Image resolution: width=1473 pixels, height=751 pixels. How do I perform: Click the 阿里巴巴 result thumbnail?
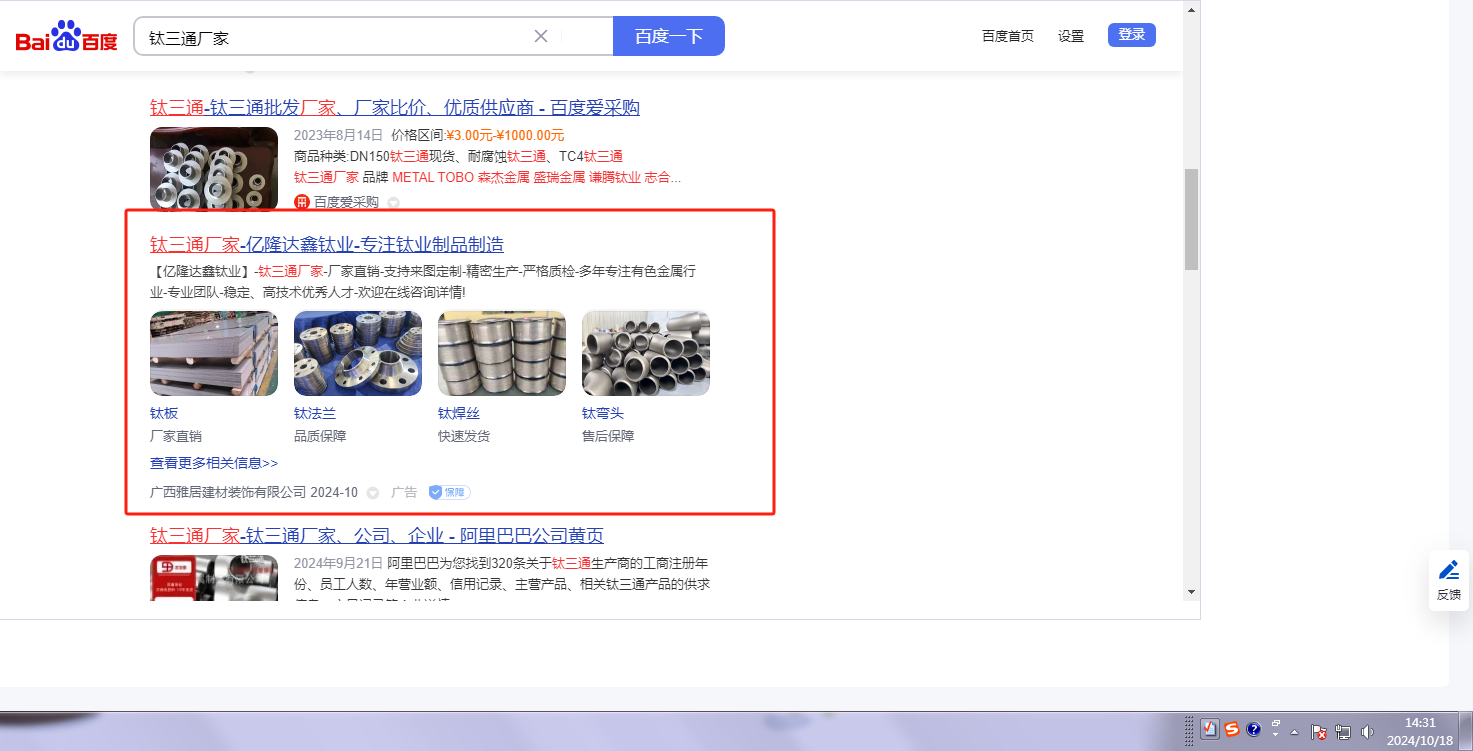(214, 577)
